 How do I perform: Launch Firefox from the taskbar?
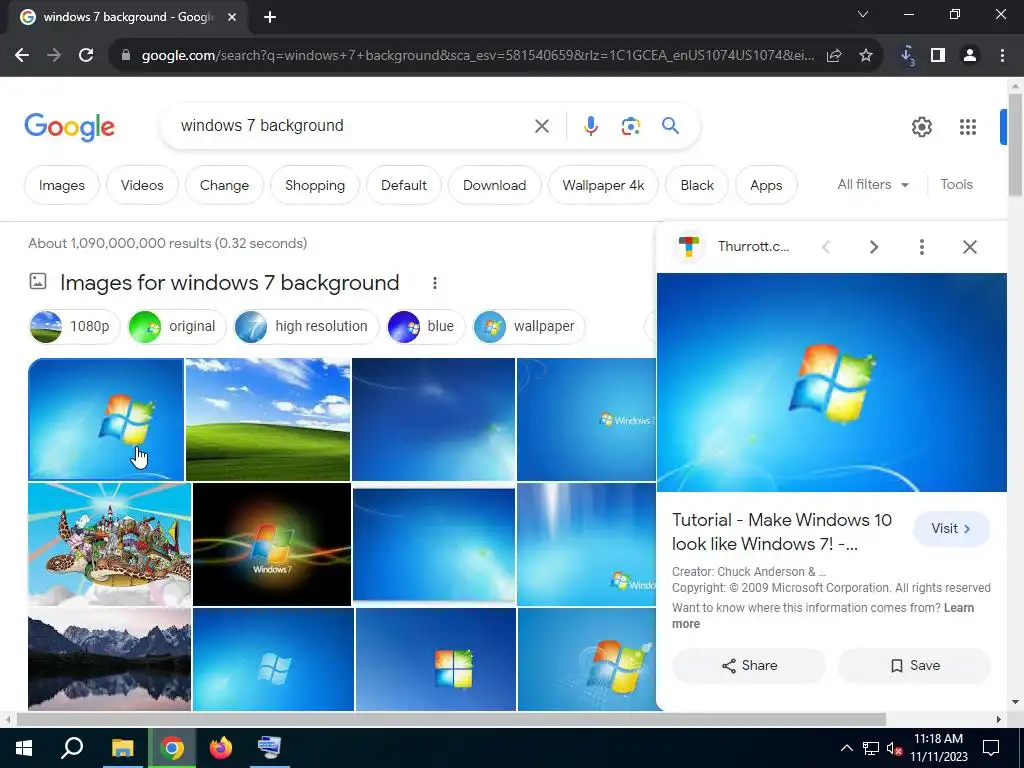(221, 748)
